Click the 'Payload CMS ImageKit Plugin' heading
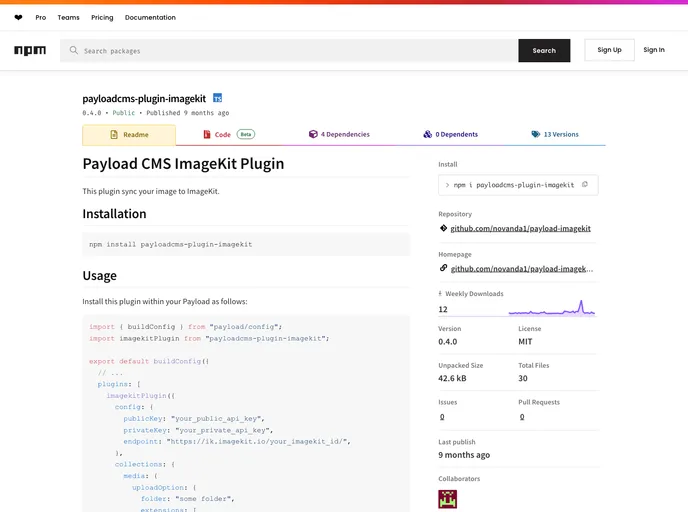Screen dimensions: 688x512 tap(183, 164)
